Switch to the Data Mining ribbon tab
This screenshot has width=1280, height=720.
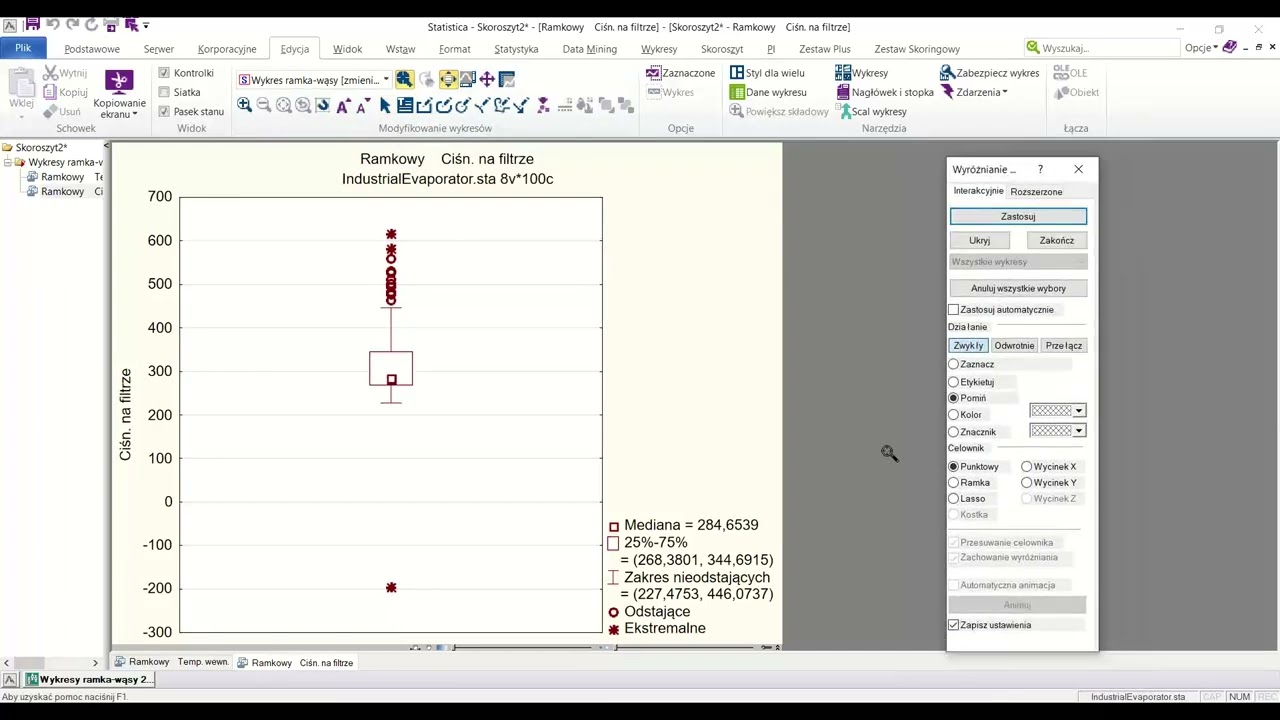(589, 48)
